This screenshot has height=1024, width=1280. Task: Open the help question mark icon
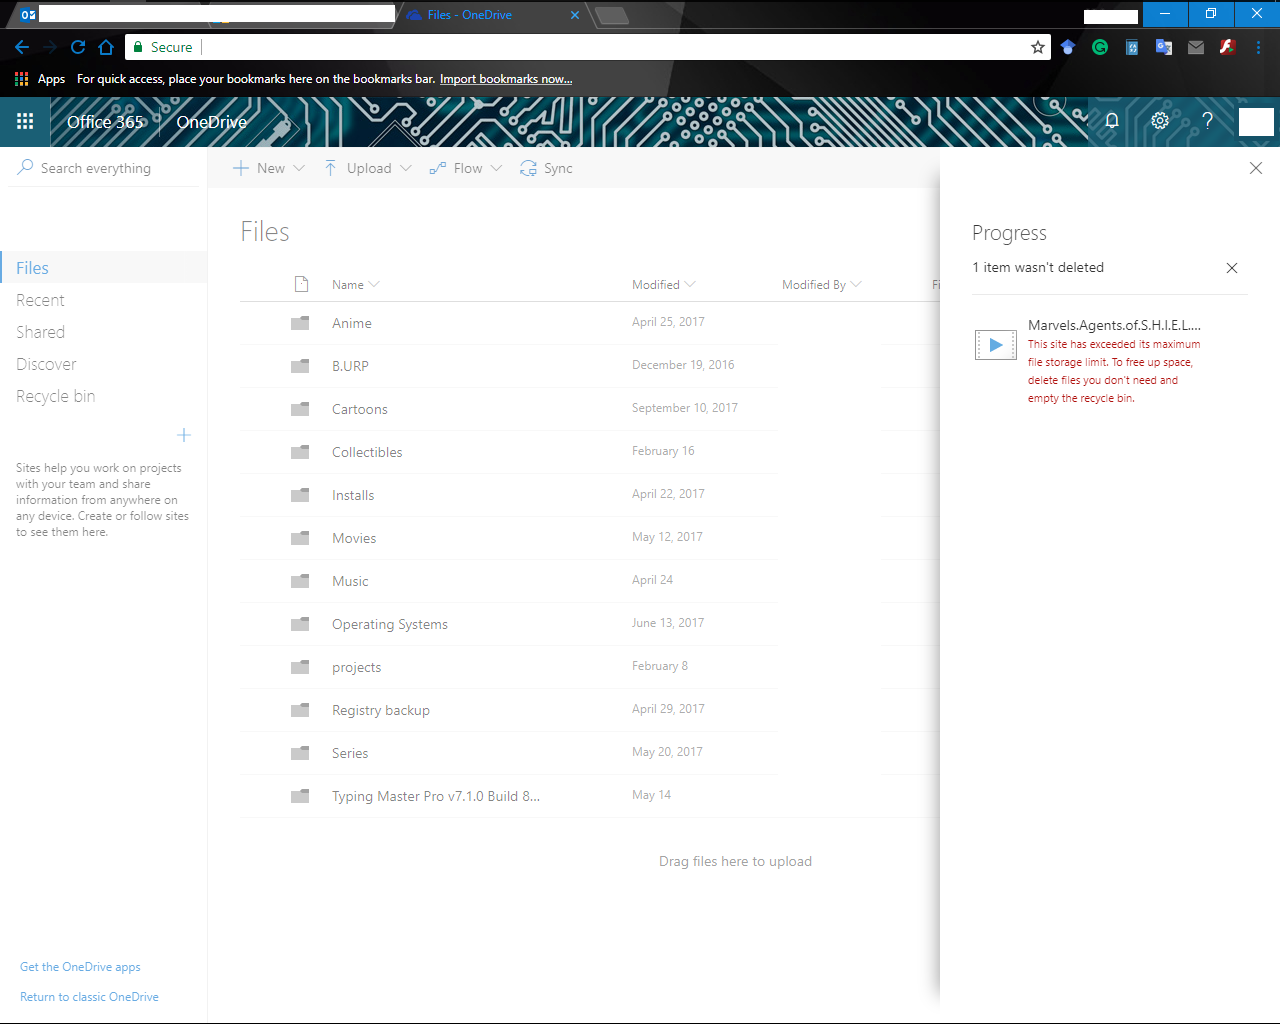click(1208, 121)
